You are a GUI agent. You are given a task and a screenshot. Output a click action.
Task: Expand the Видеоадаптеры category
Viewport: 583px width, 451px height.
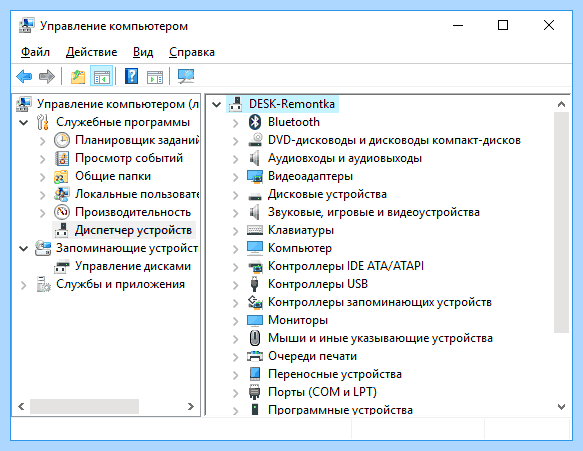pyautogui.click(x=235, y=177)
